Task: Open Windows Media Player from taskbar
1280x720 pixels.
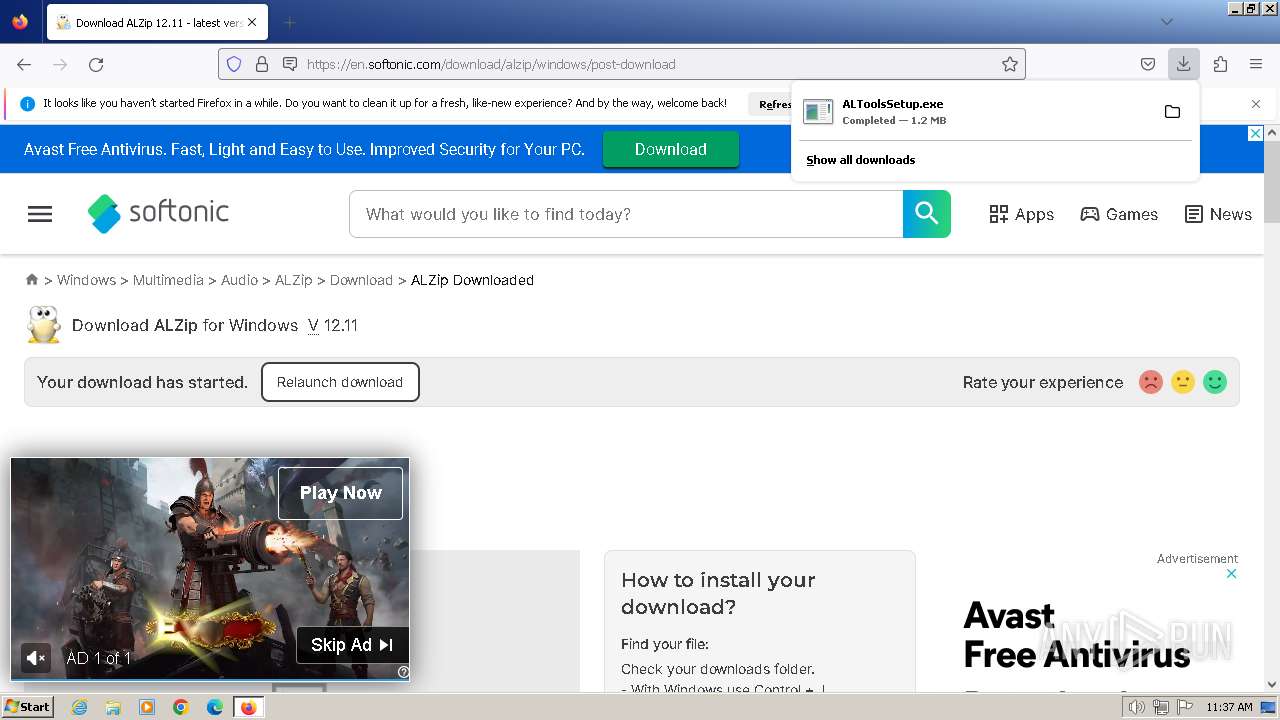Action: tap(147, 707)
